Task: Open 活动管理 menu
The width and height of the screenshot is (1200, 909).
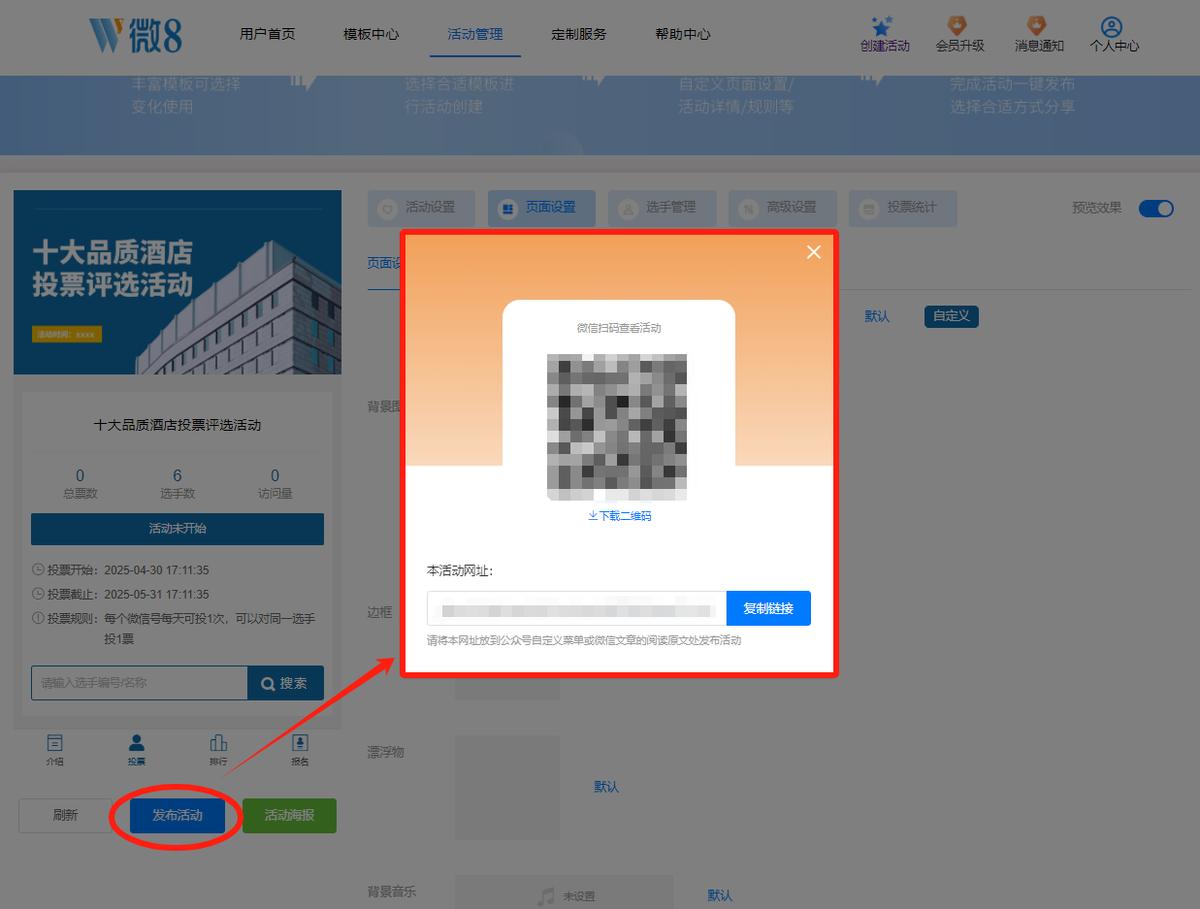Action: coord(475,34)
